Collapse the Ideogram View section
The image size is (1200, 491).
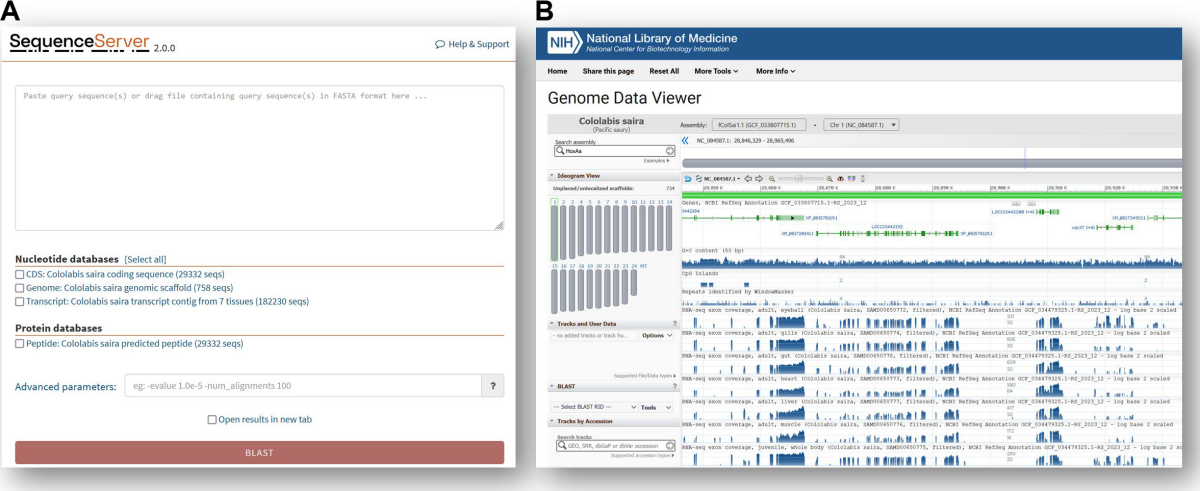coord(551,175)
